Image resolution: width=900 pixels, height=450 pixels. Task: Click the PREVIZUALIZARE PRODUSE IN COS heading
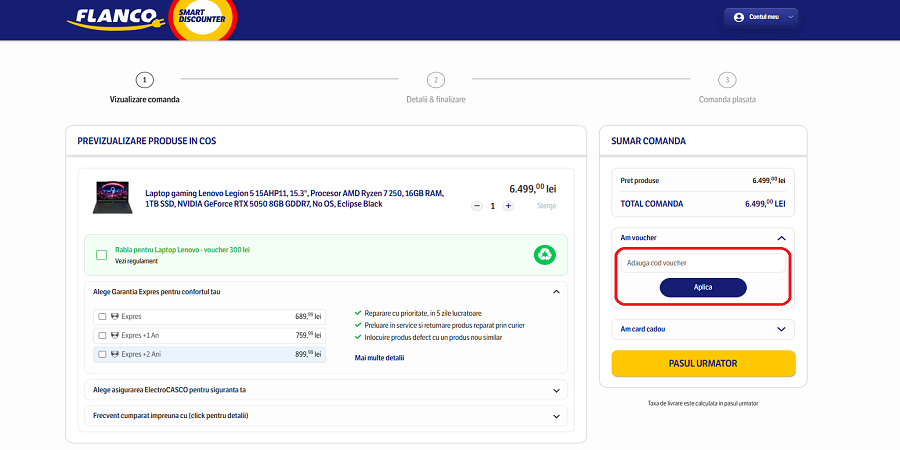(147, 141)
